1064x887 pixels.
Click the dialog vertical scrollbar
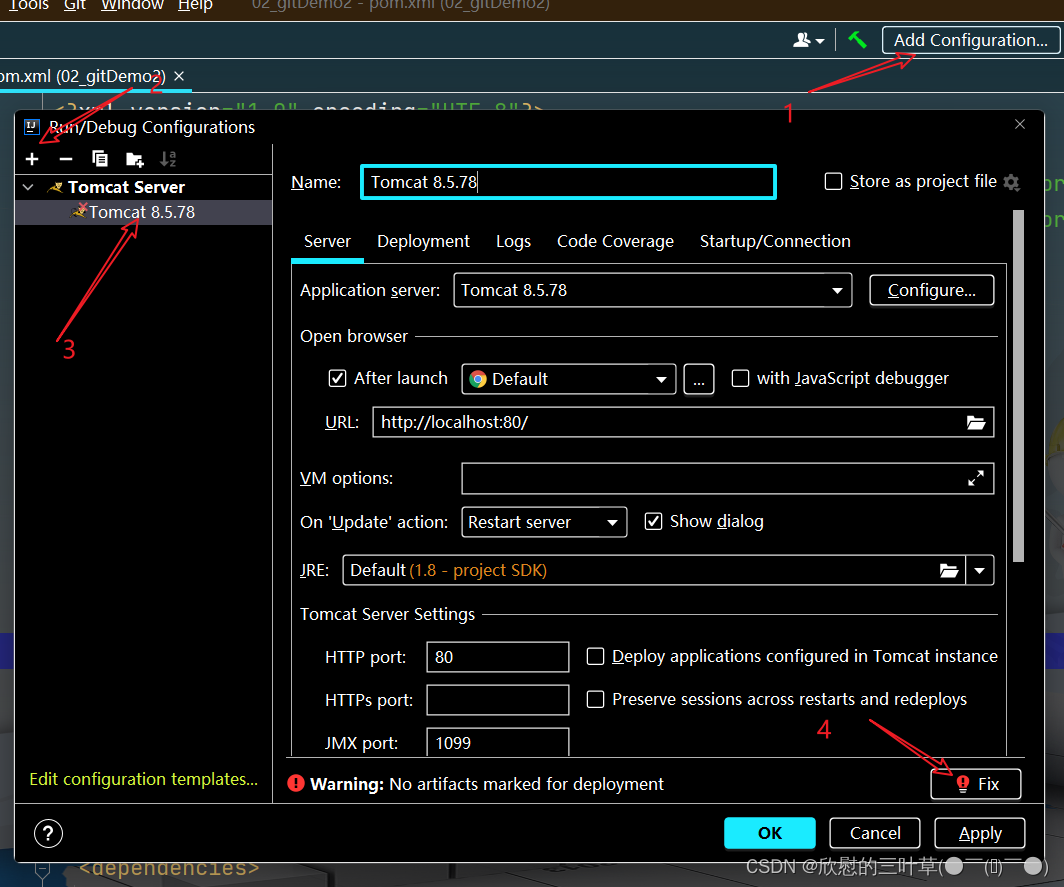(1018, 385)
